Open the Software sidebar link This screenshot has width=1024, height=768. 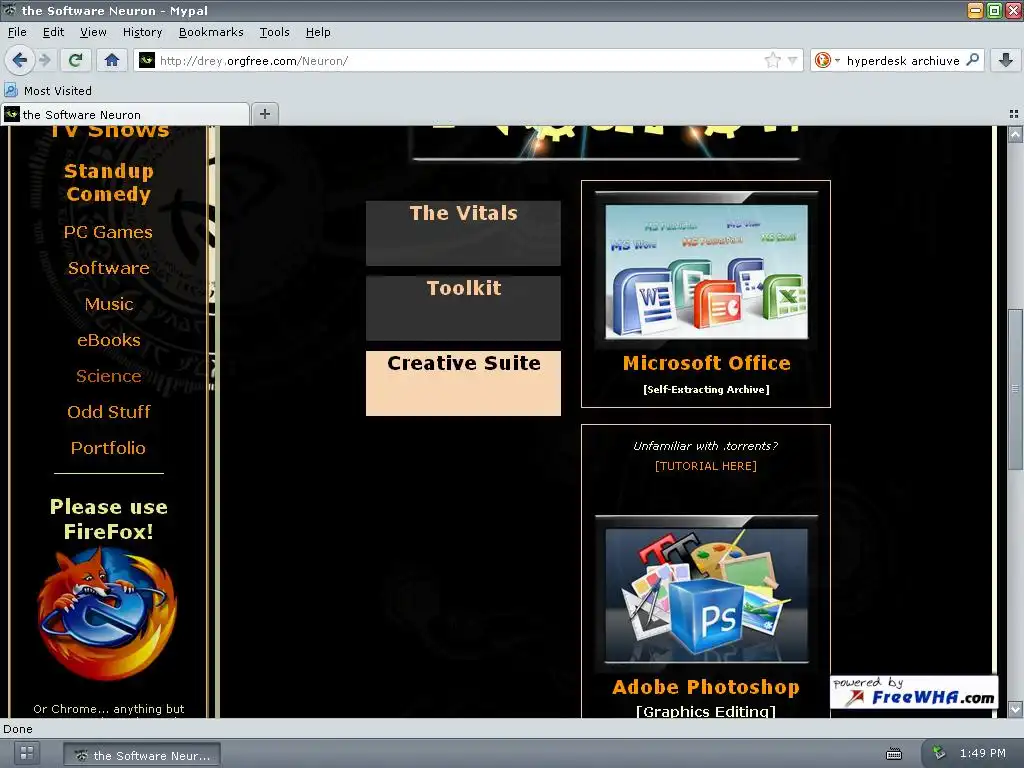(x=109, y=268)
